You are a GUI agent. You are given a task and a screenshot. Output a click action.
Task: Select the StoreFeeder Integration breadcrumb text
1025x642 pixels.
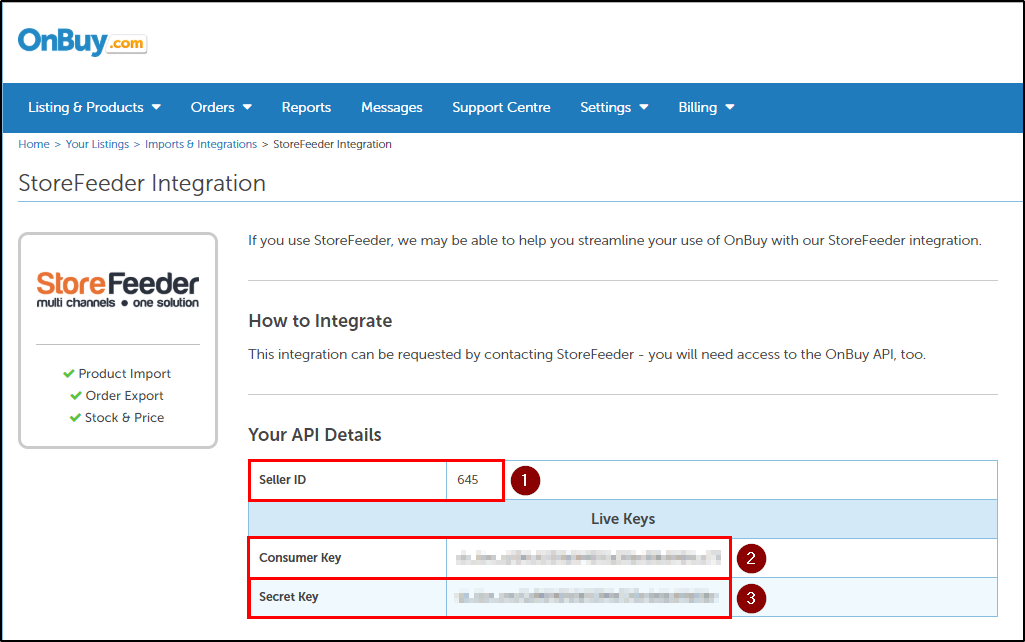pyautogui.click(x=332, y=144)
